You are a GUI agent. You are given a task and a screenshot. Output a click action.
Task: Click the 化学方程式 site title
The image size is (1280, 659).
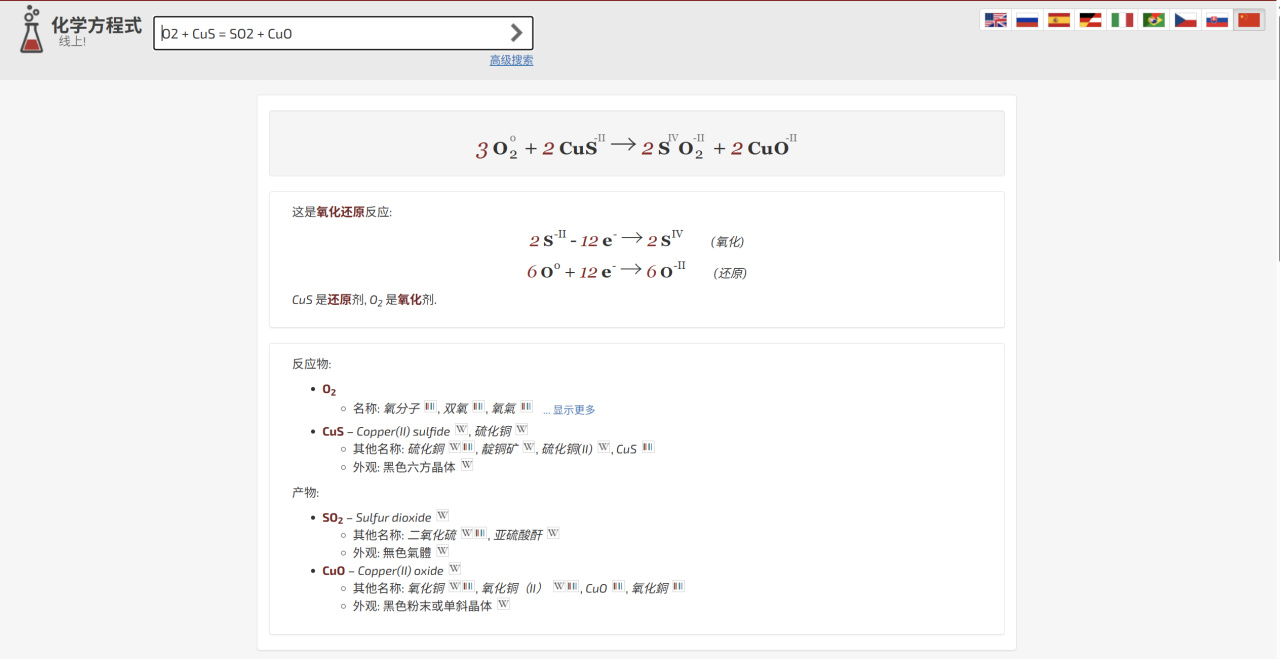pyautogui.click(x=97, y=25)
